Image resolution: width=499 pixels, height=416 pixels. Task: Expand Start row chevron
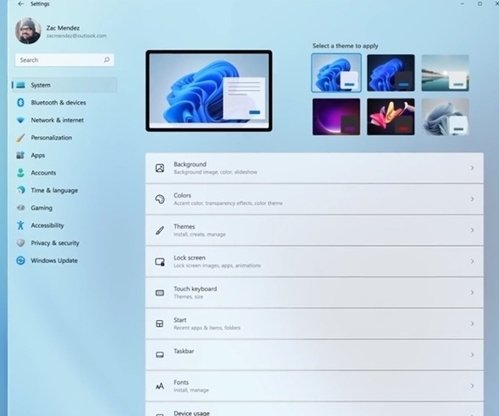coord(472,324)
